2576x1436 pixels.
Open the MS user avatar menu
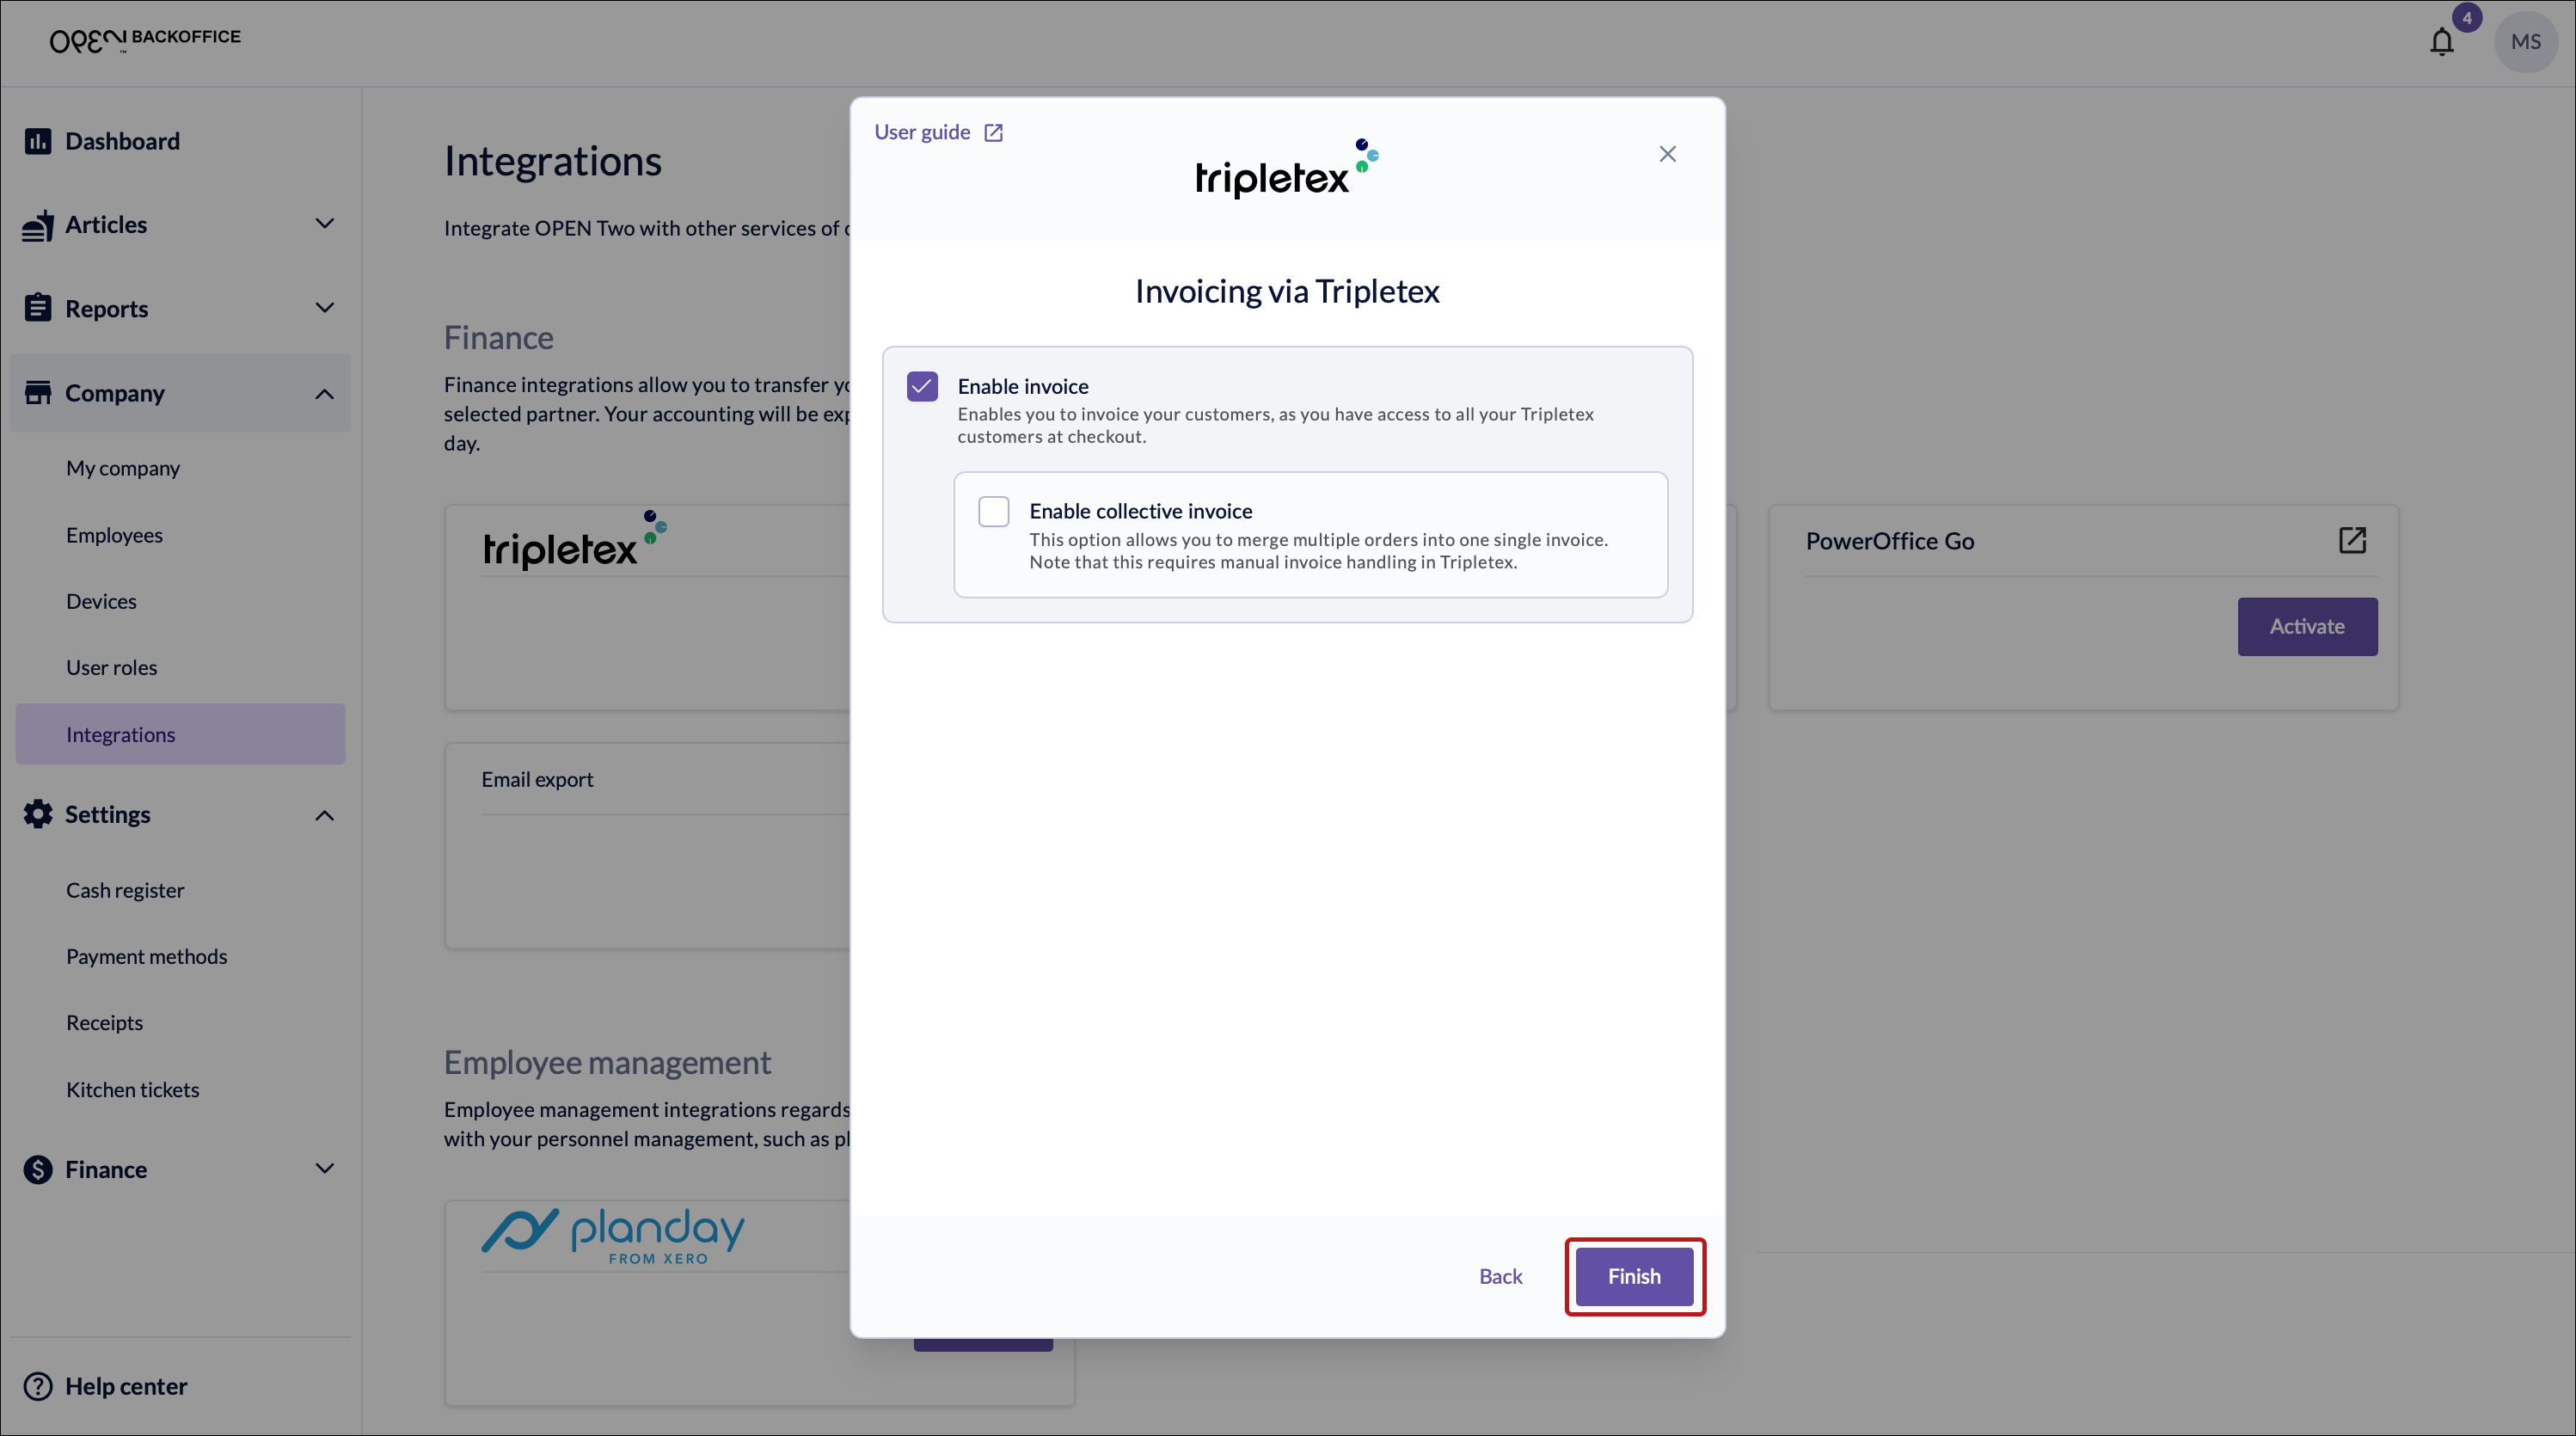click(2525, 42)
